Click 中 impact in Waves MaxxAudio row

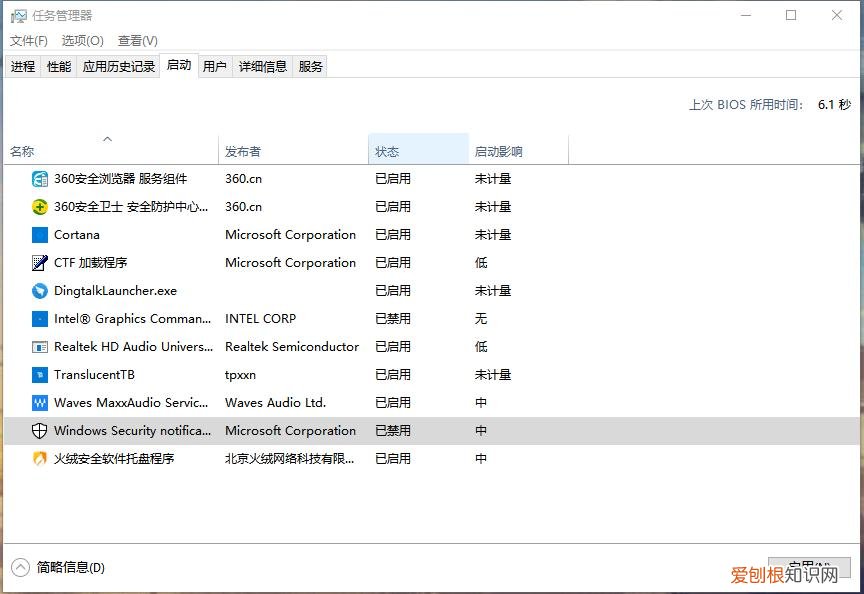click(x=481, y=403)
